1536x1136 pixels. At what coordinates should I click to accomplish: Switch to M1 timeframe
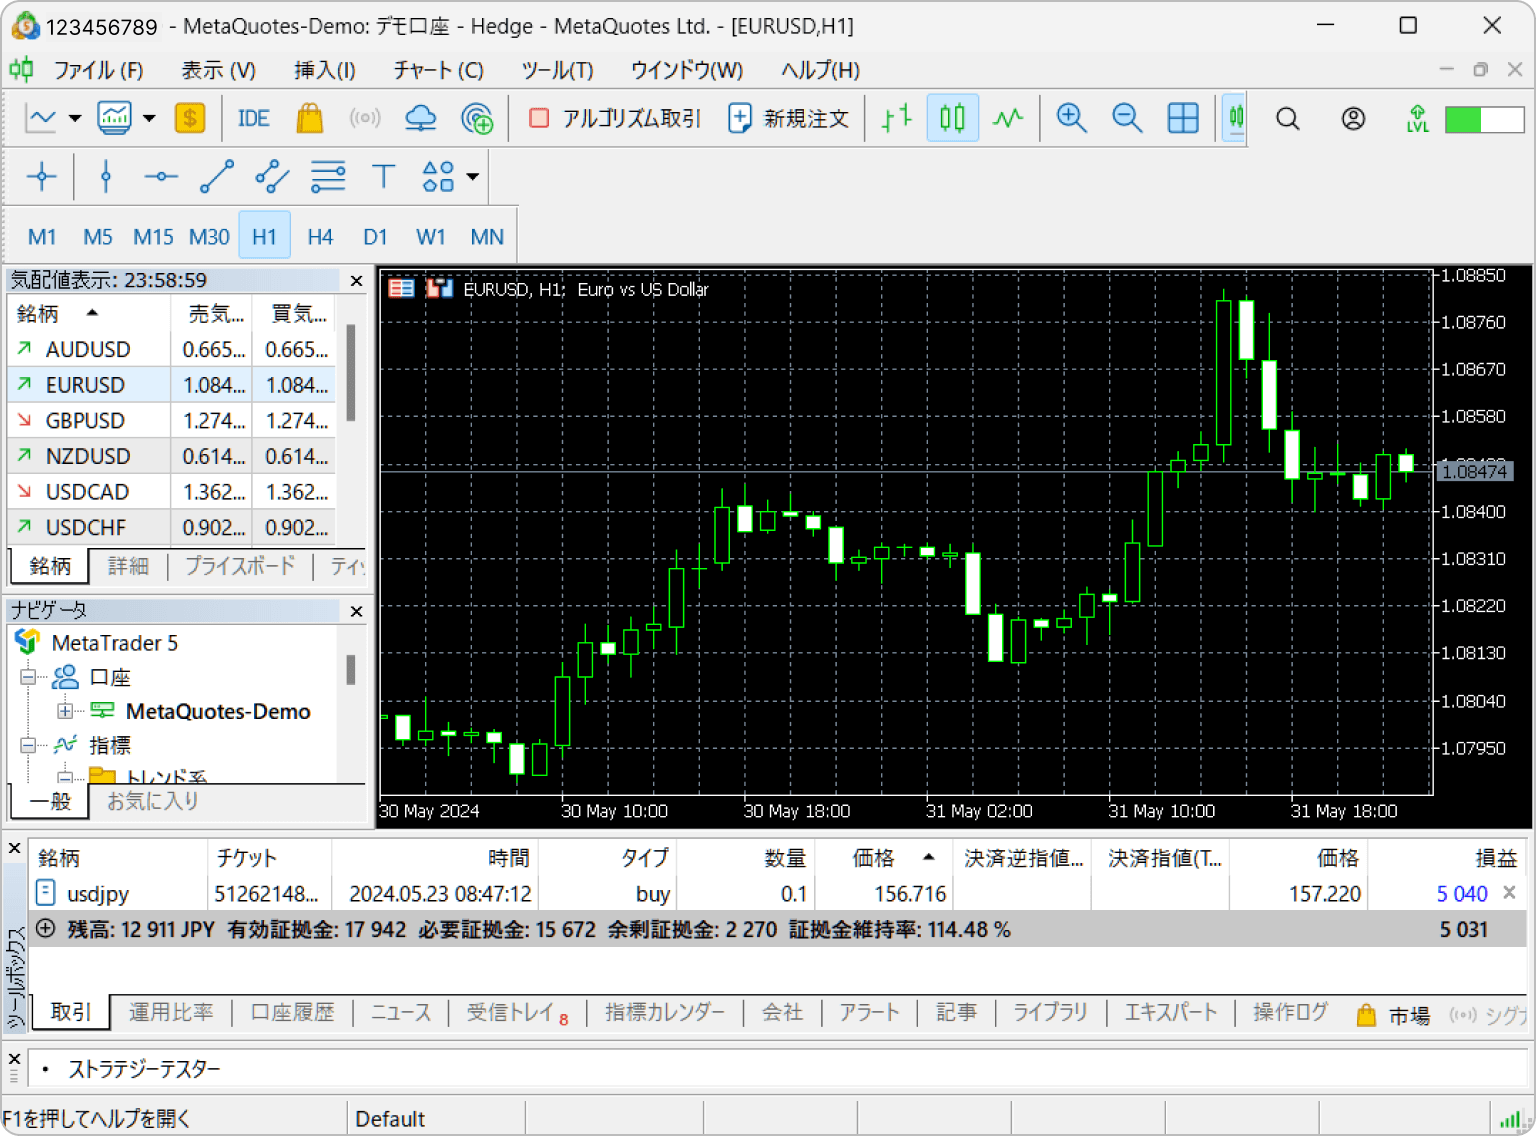click(x=42, y=237)
